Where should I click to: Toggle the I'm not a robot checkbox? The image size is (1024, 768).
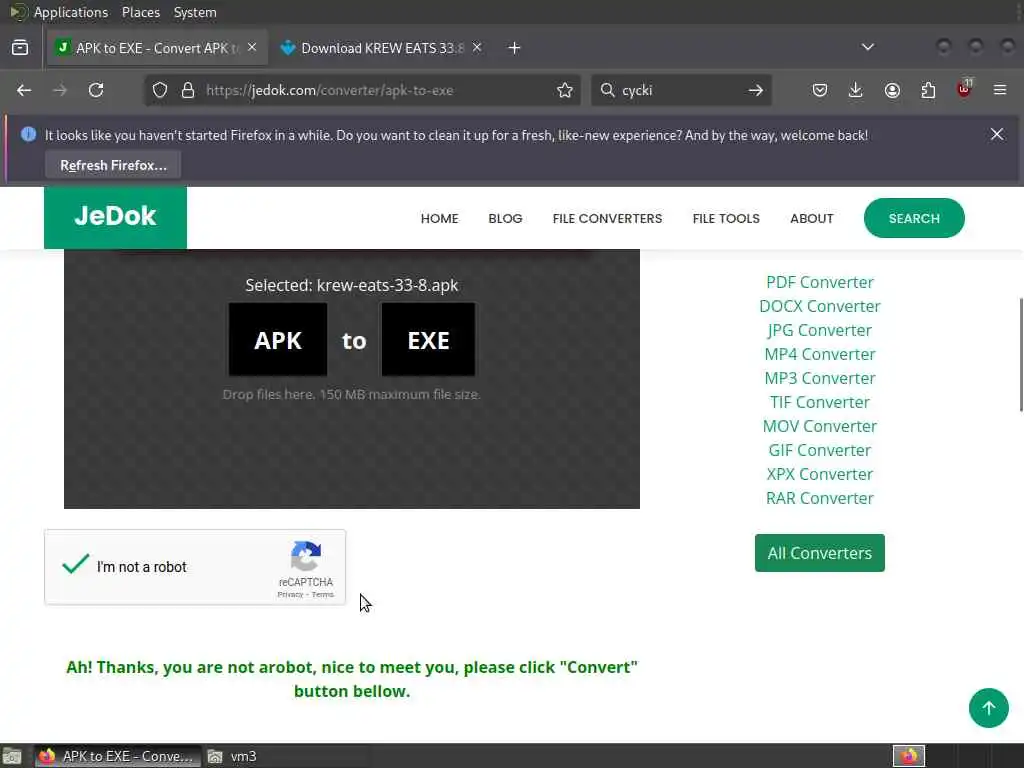[x=76, y=564]
